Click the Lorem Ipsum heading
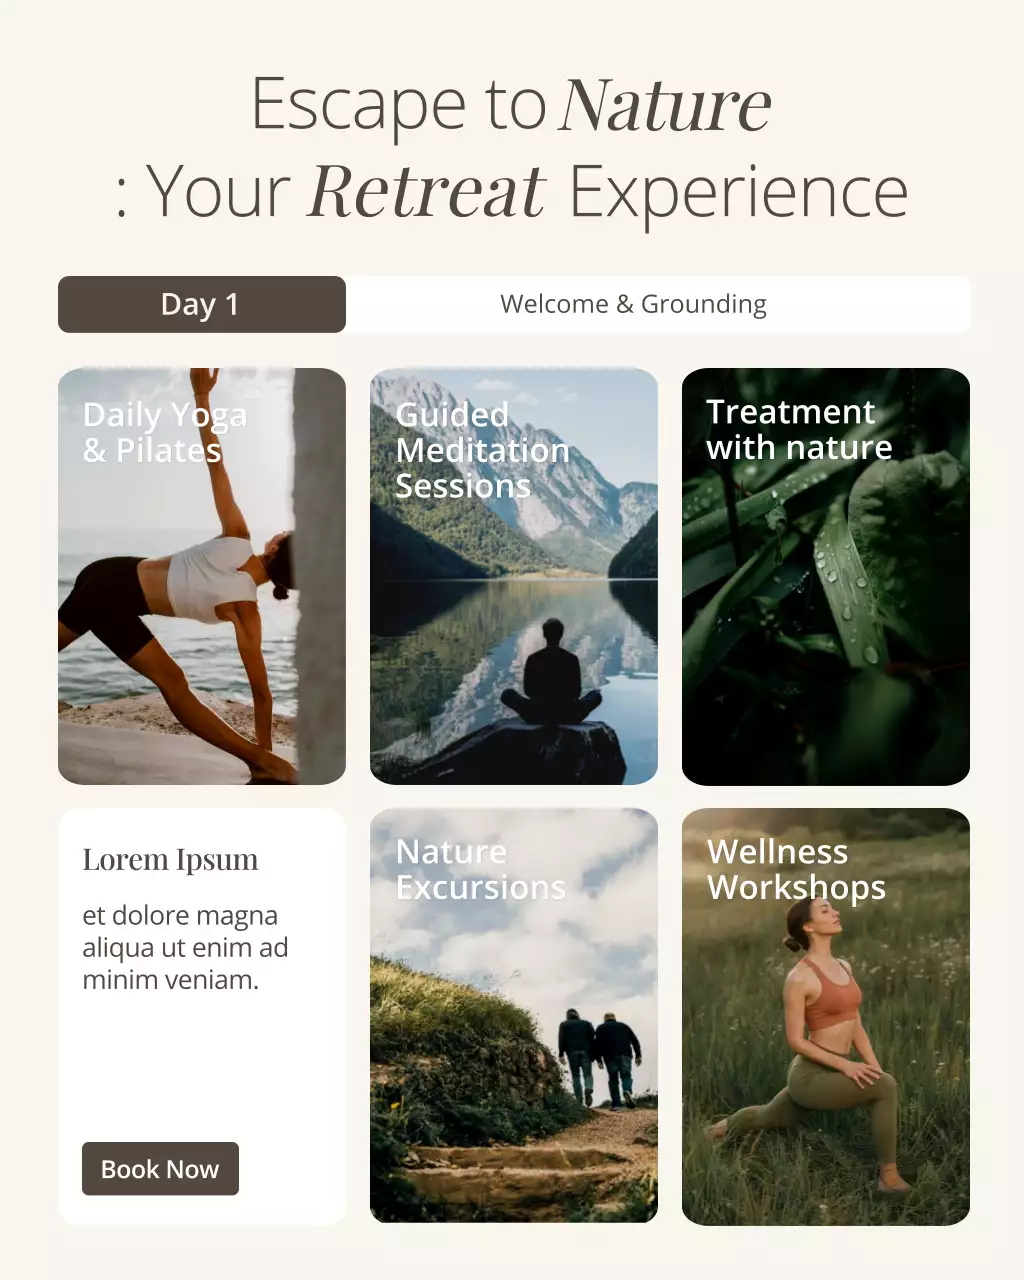 pos(170,860)
